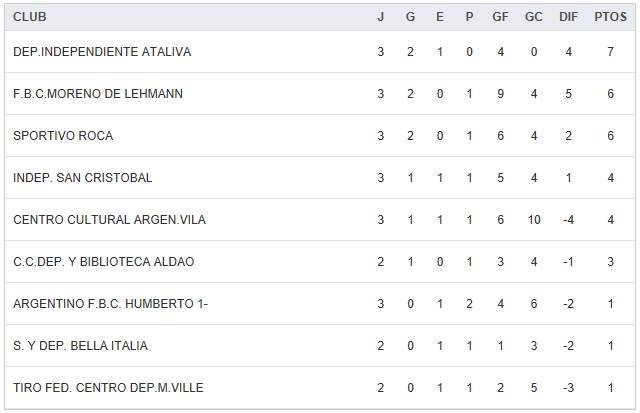Select S. Y DEP. BELLA ITALIA row
This screenshot has height=413, width=640.
pos(80,346)
